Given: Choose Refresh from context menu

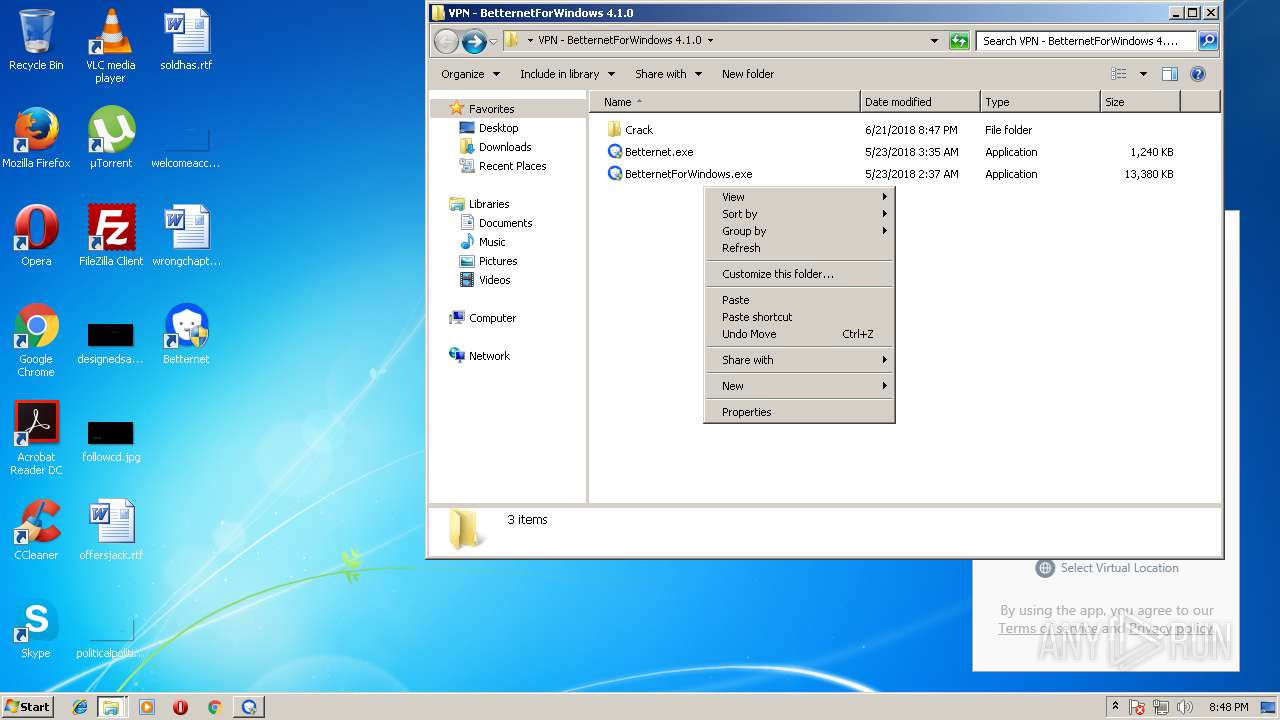Looking at the screenshot, I should 800,248.
